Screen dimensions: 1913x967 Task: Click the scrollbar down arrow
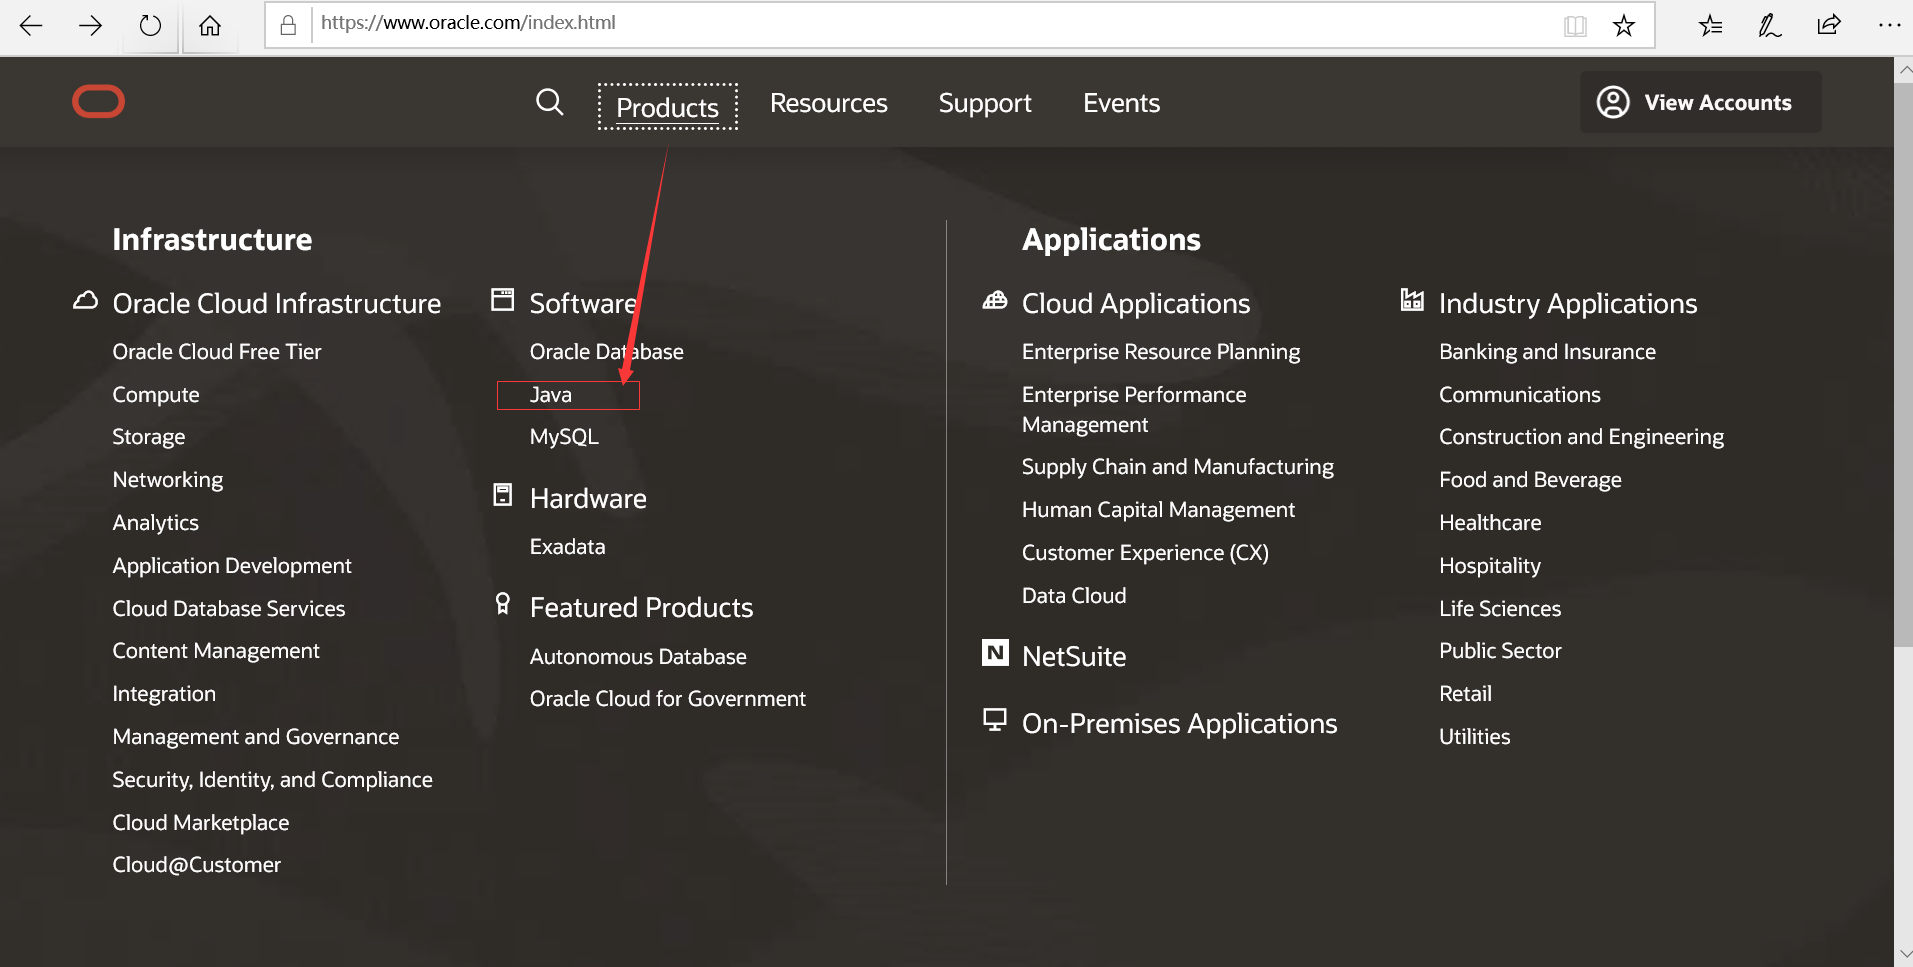1903,954
